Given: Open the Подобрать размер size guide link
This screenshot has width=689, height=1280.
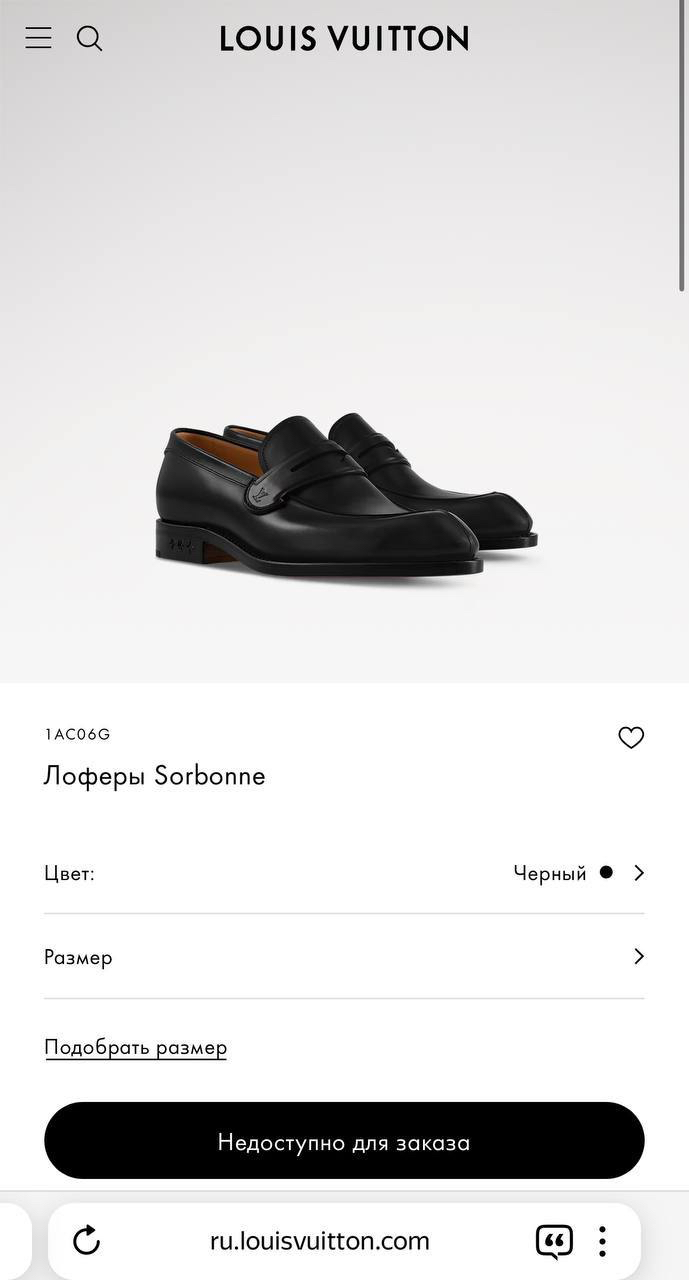Looking at the screenshot, I should pyautogui.click(x=136, y=1047).
